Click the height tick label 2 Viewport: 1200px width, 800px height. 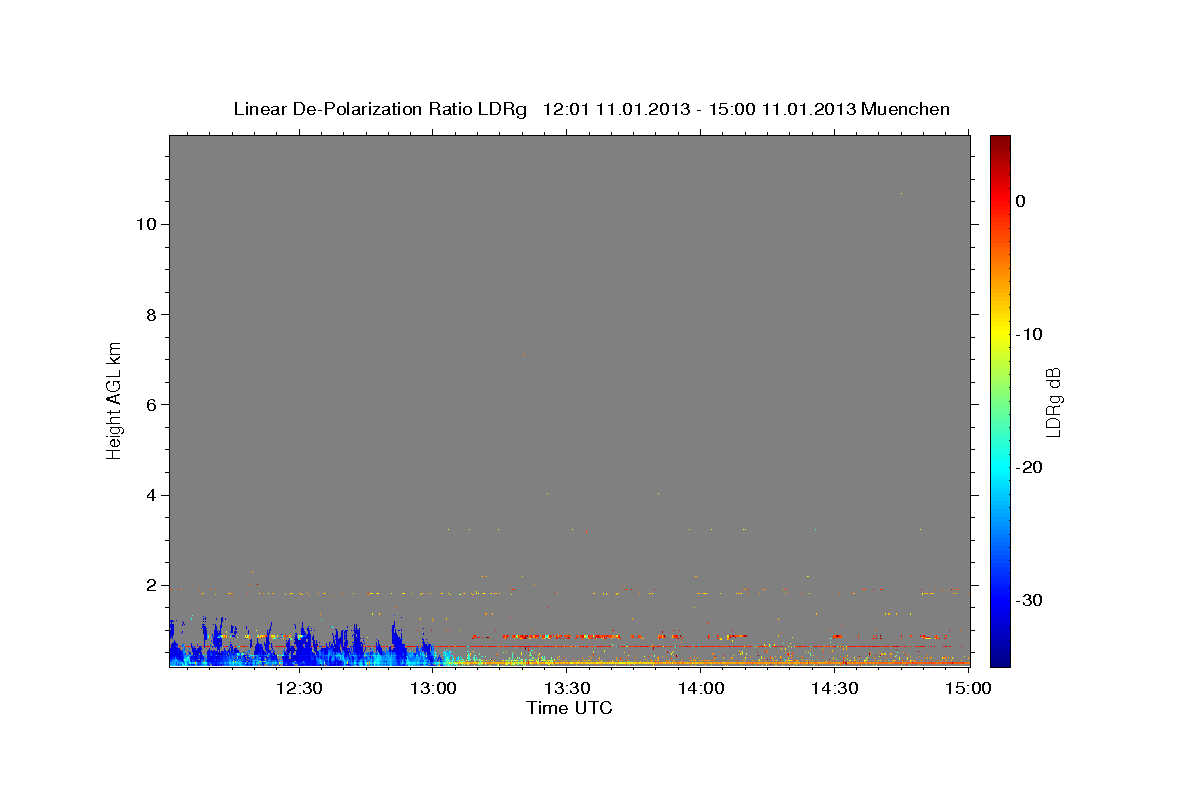[153, 585]
